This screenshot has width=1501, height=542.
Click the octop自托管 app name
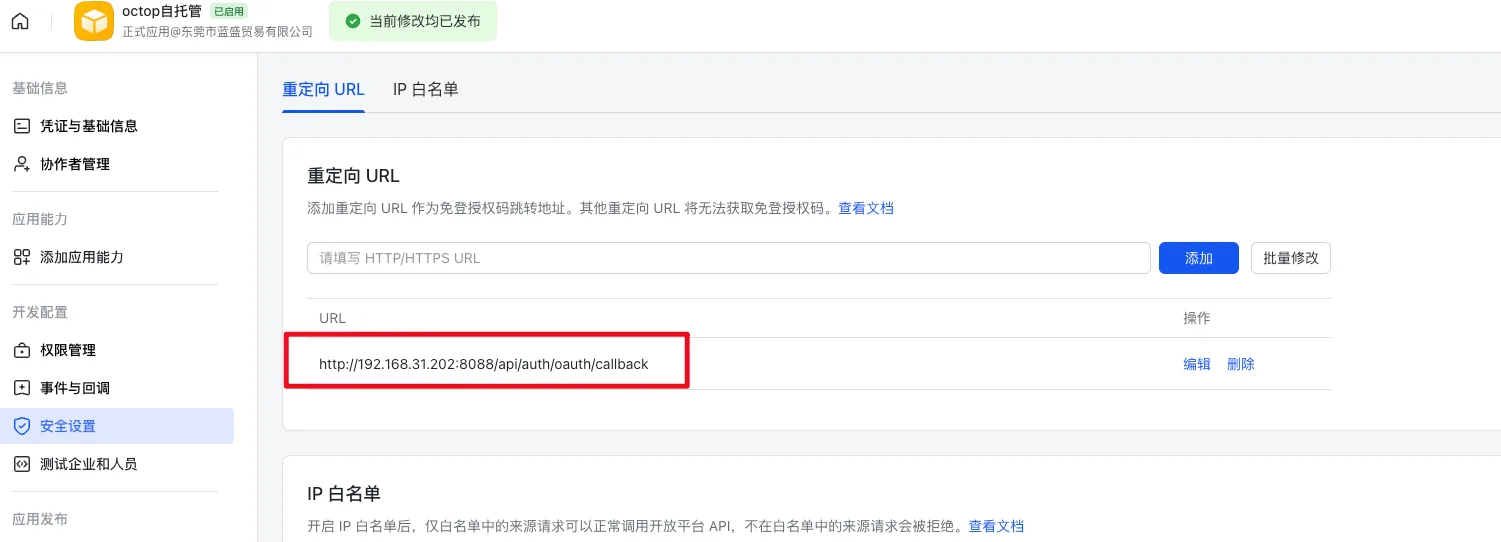(162, 11)
